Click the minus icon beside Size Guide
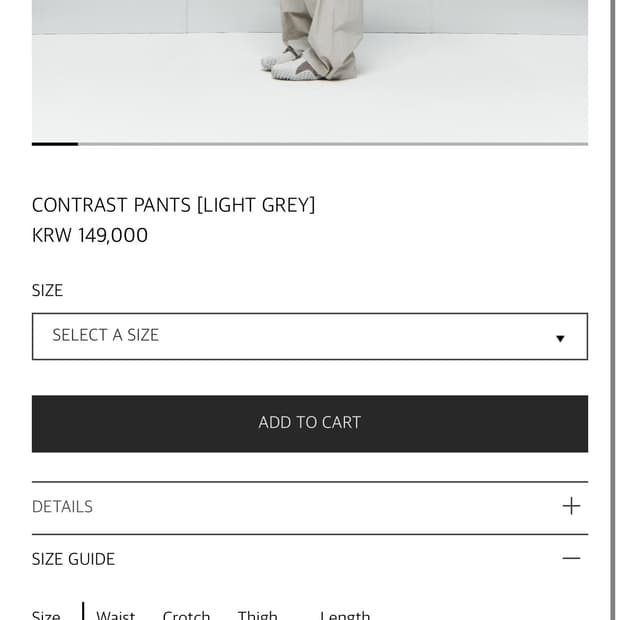 [571, 558]
